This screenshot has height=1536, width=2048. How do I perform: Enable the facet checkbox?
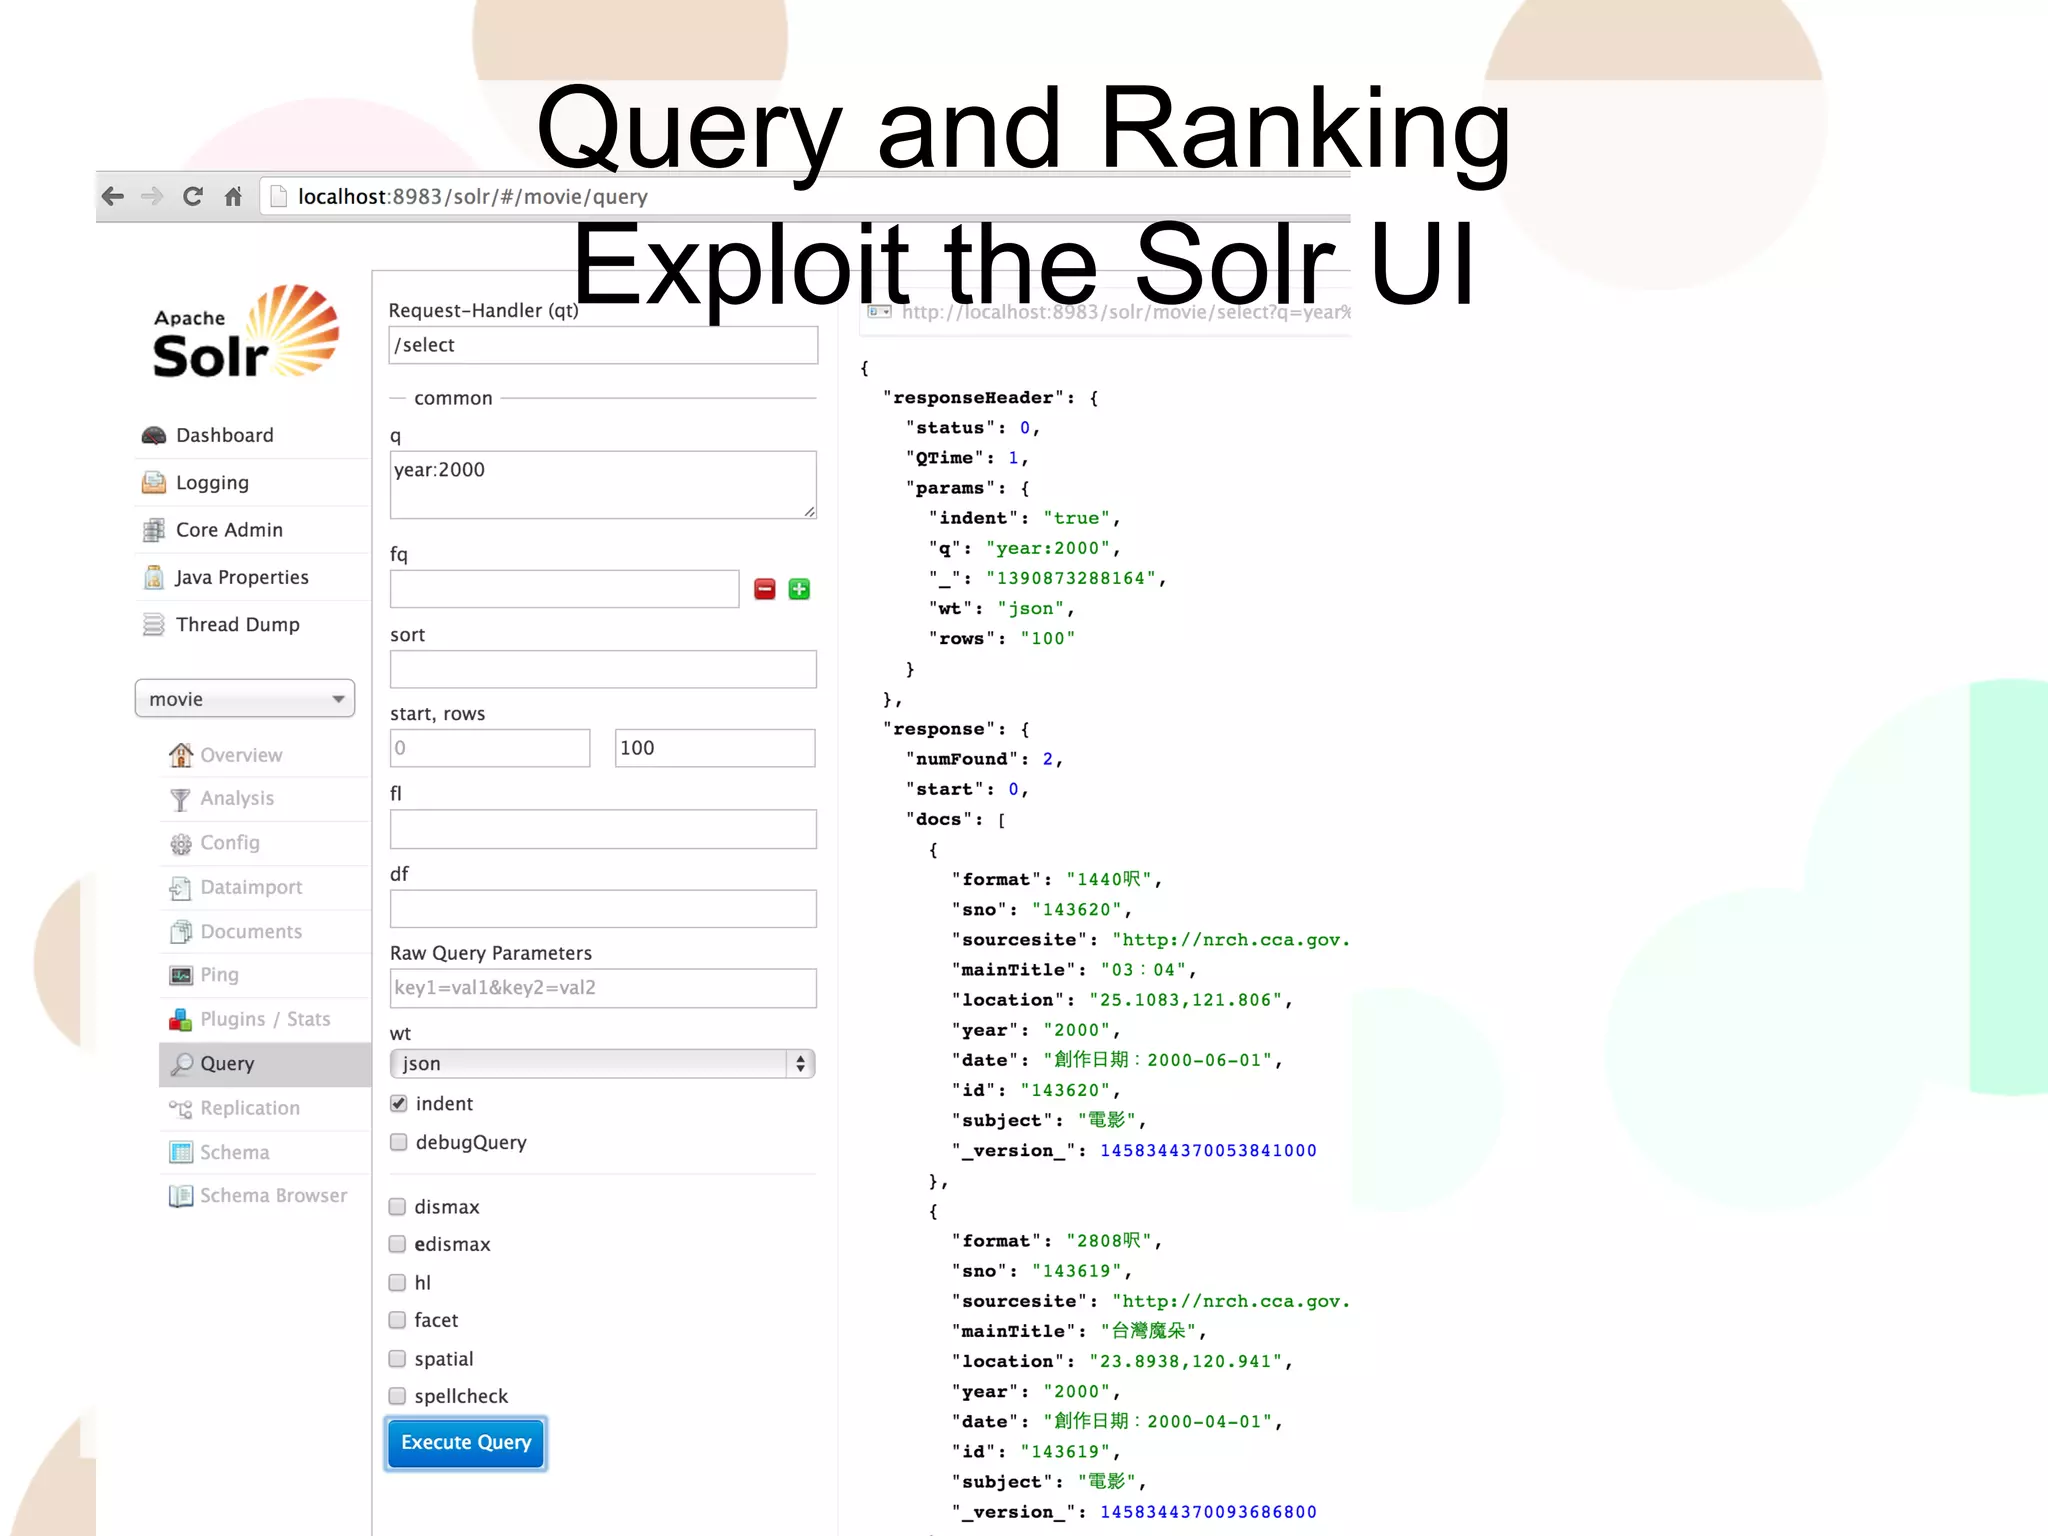pos(397,1320)
